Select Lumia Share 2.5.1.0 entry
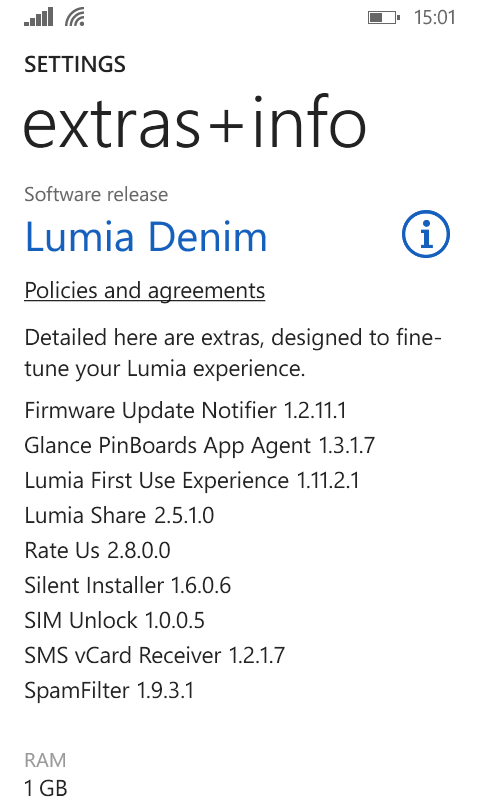The image size is (480, 800). (119, 515)
